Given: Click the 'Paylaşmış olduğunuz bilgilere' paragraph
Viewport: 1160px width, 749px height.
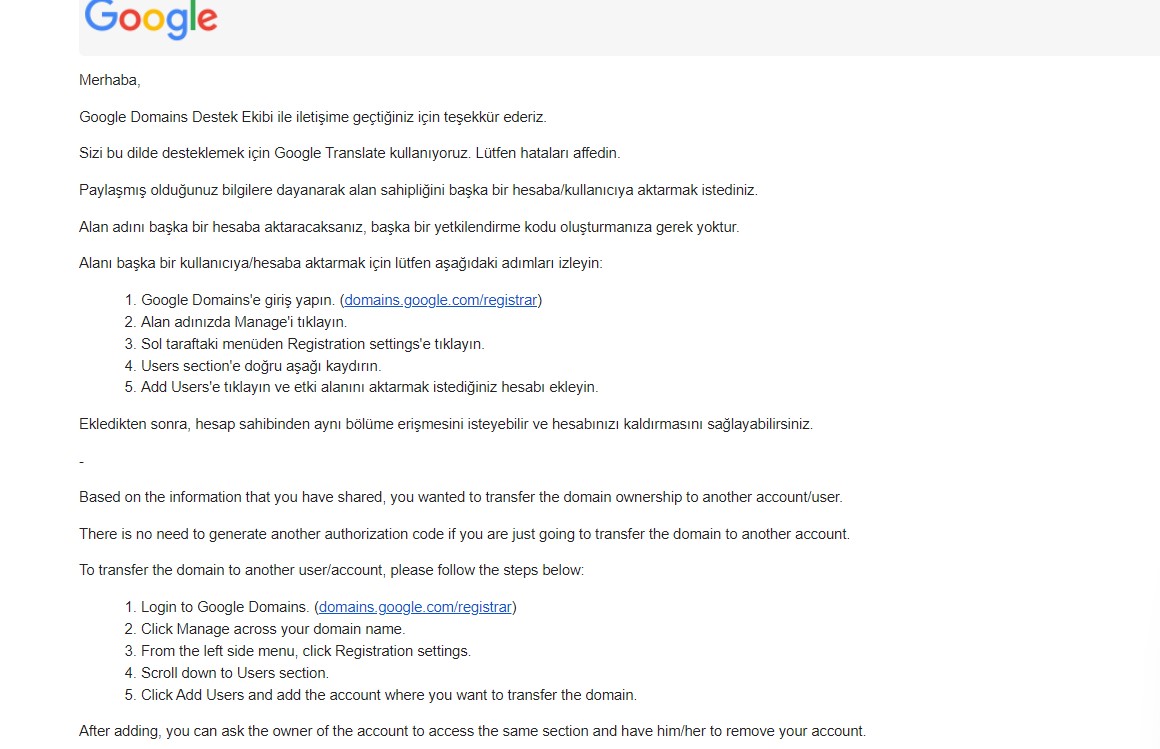Looking at the screenshot, I should tap(419, 190).
